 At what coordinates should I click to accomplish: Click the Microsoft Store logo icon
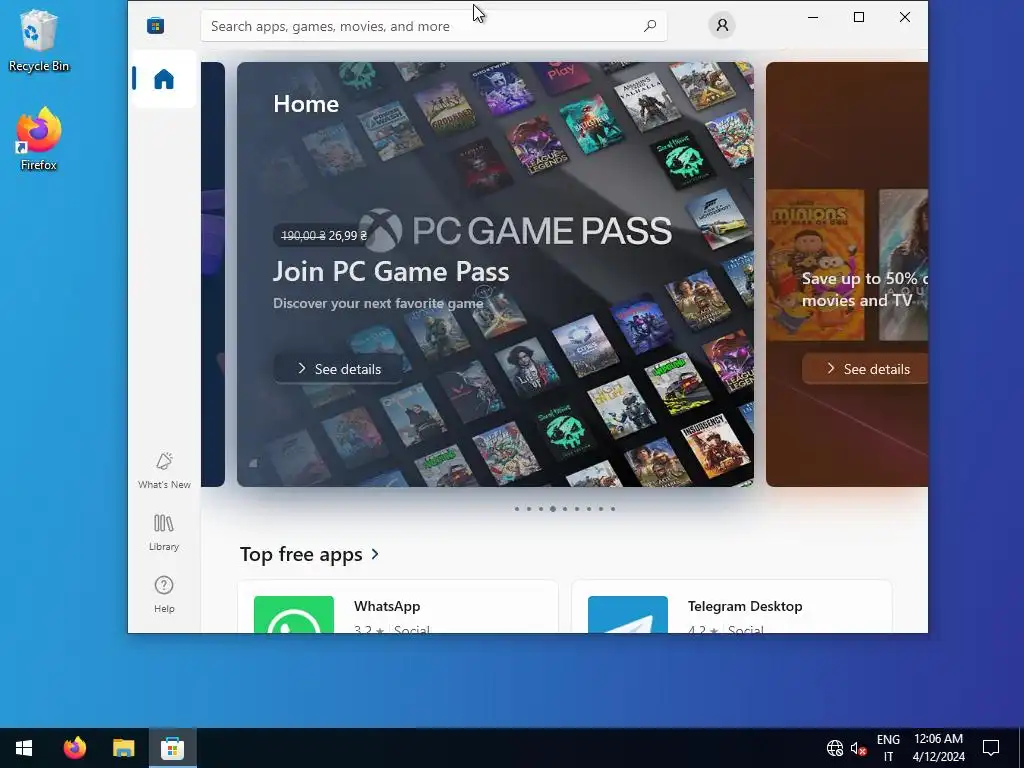coord(155,25)
